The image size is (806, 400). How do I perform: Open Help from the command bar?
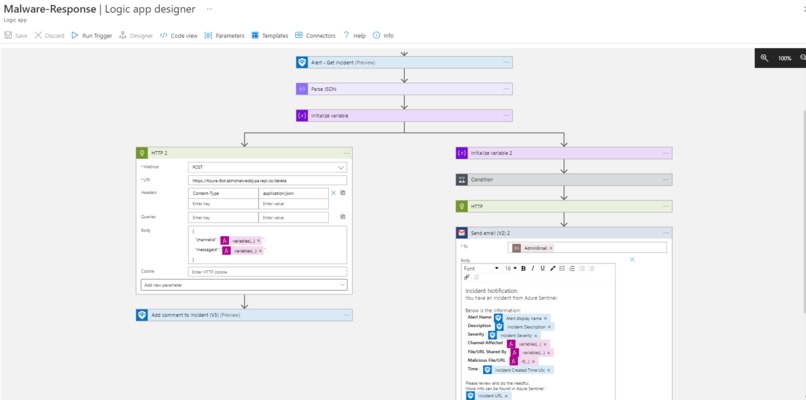coord(354,35)
